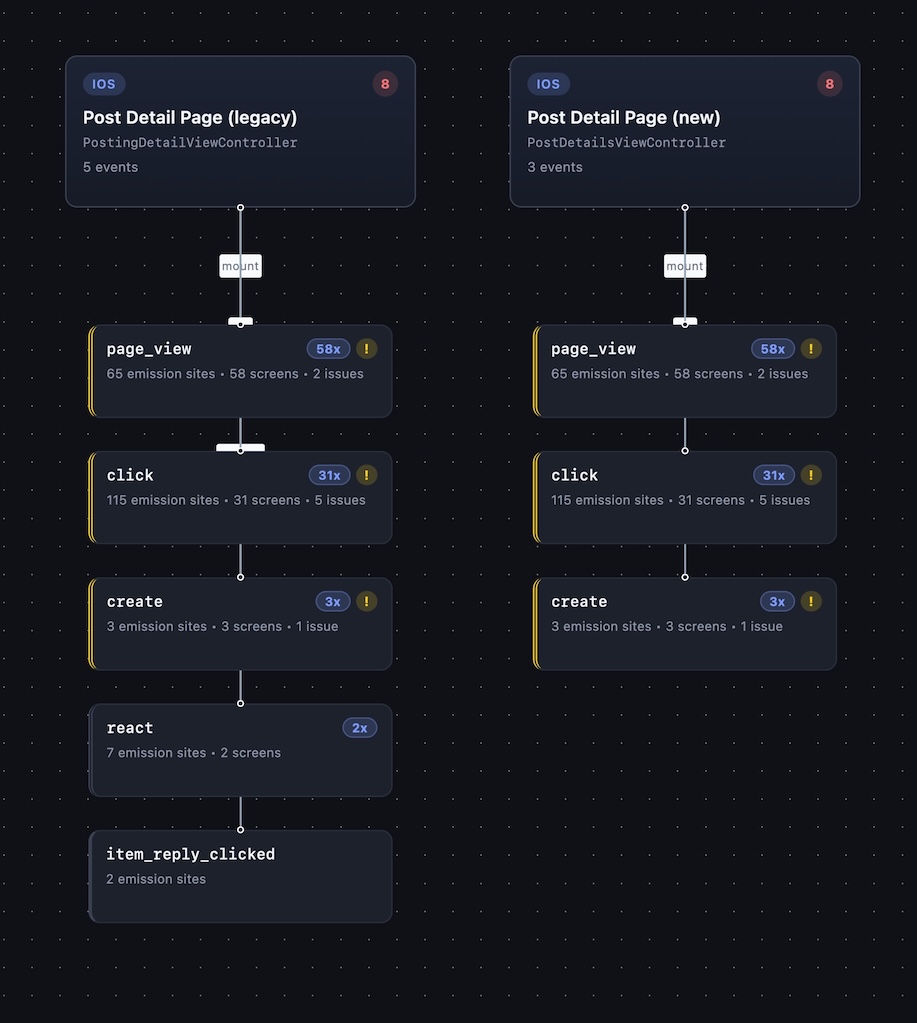Select the mount edge label under legacy page

click(240, 266)
